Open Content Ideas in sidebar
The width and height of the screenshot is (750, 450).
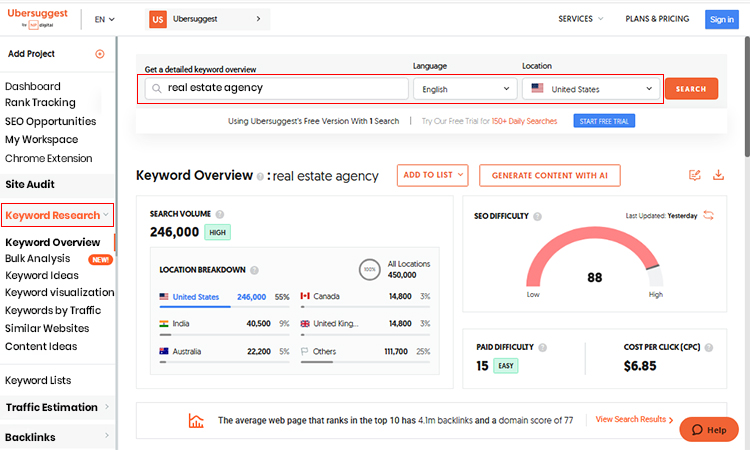tap(41, 346)
